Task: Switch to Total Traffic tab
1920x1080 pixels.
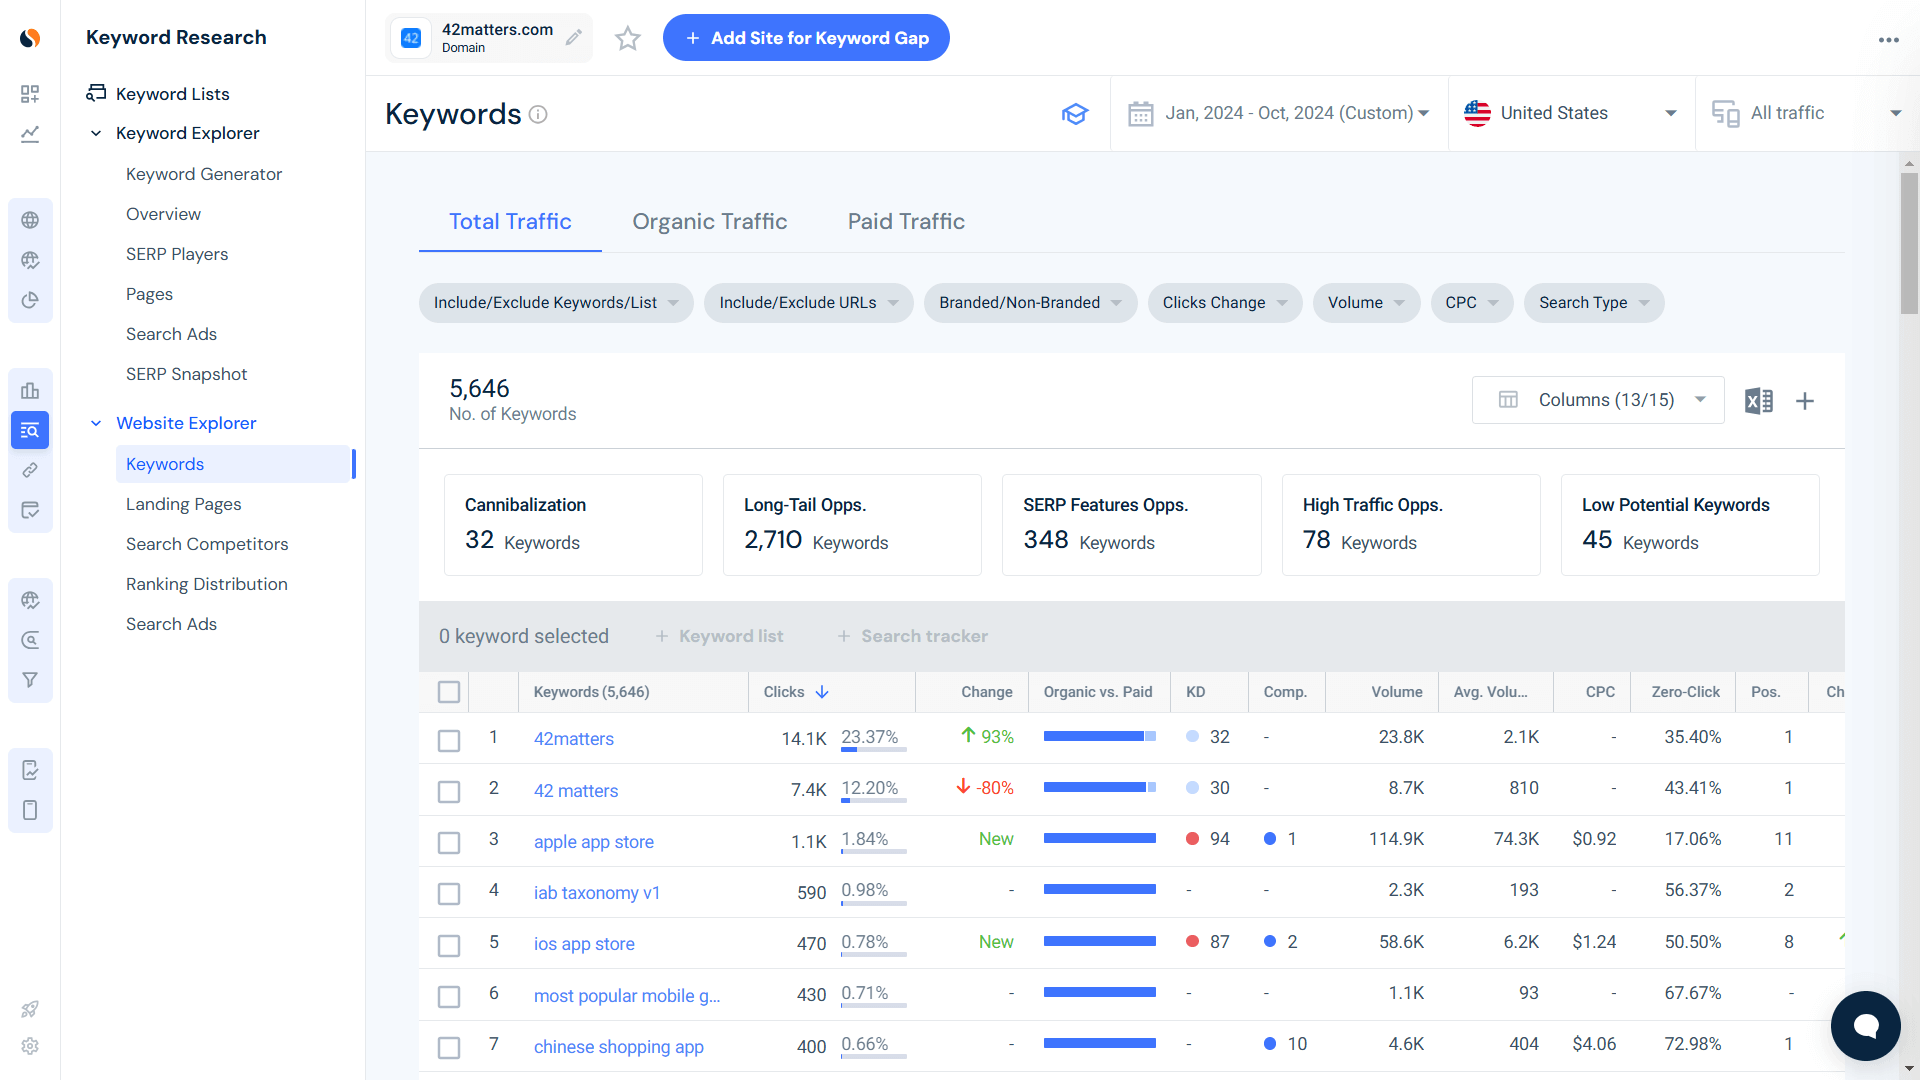Action: point(510,222)
